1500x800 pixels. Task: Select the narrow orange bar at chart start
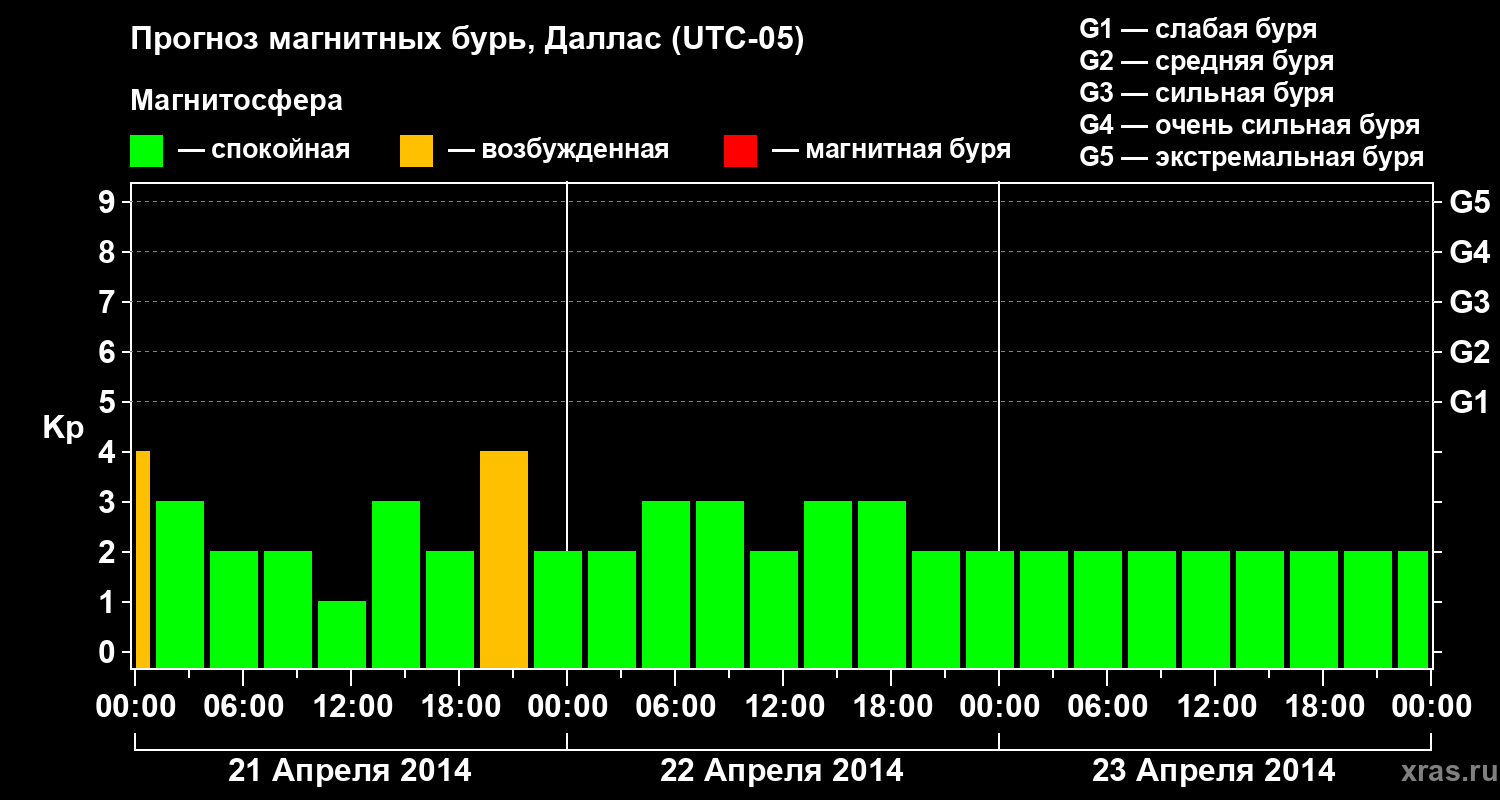[143, 560]
